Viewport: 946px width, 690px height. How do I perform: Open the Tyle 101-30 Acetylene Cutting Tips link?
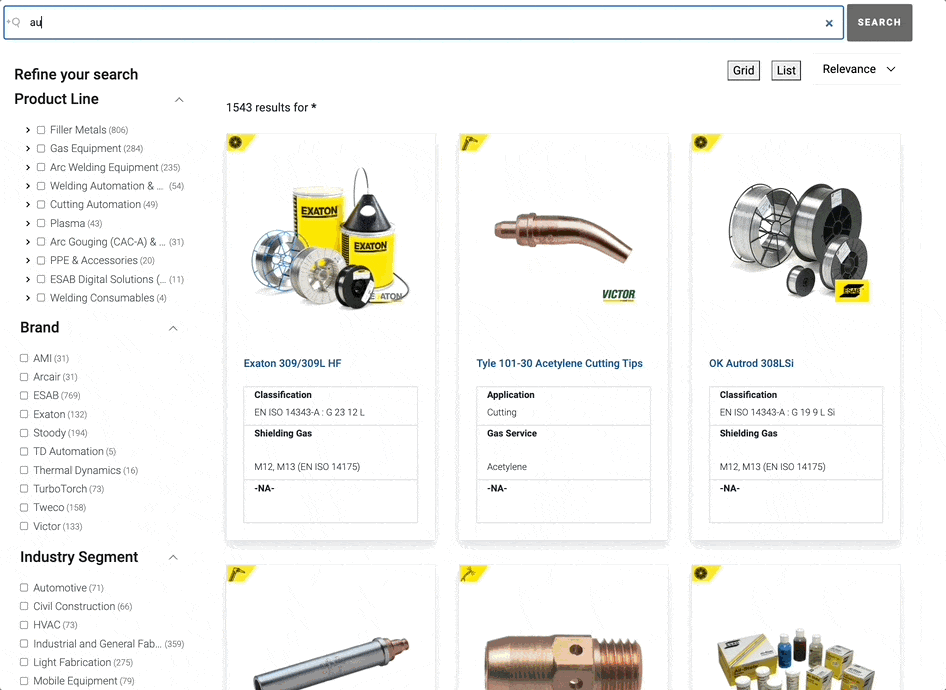559,364
